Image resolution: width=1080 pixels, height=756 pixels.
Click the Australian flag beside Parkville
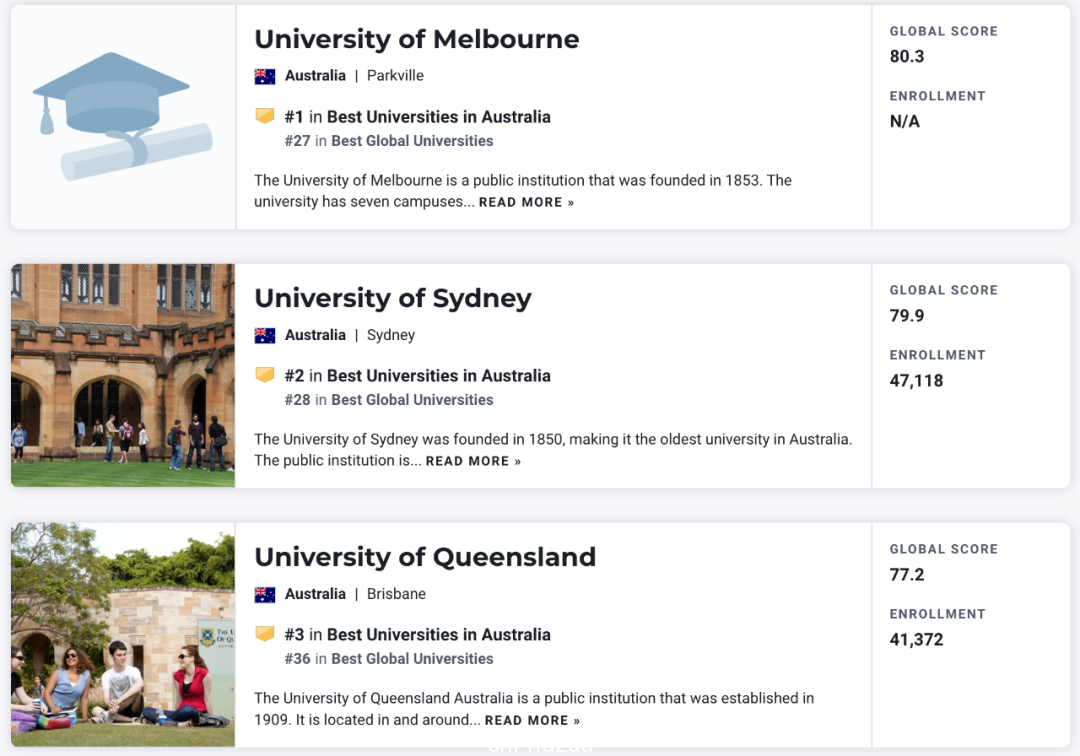[264, 76]
